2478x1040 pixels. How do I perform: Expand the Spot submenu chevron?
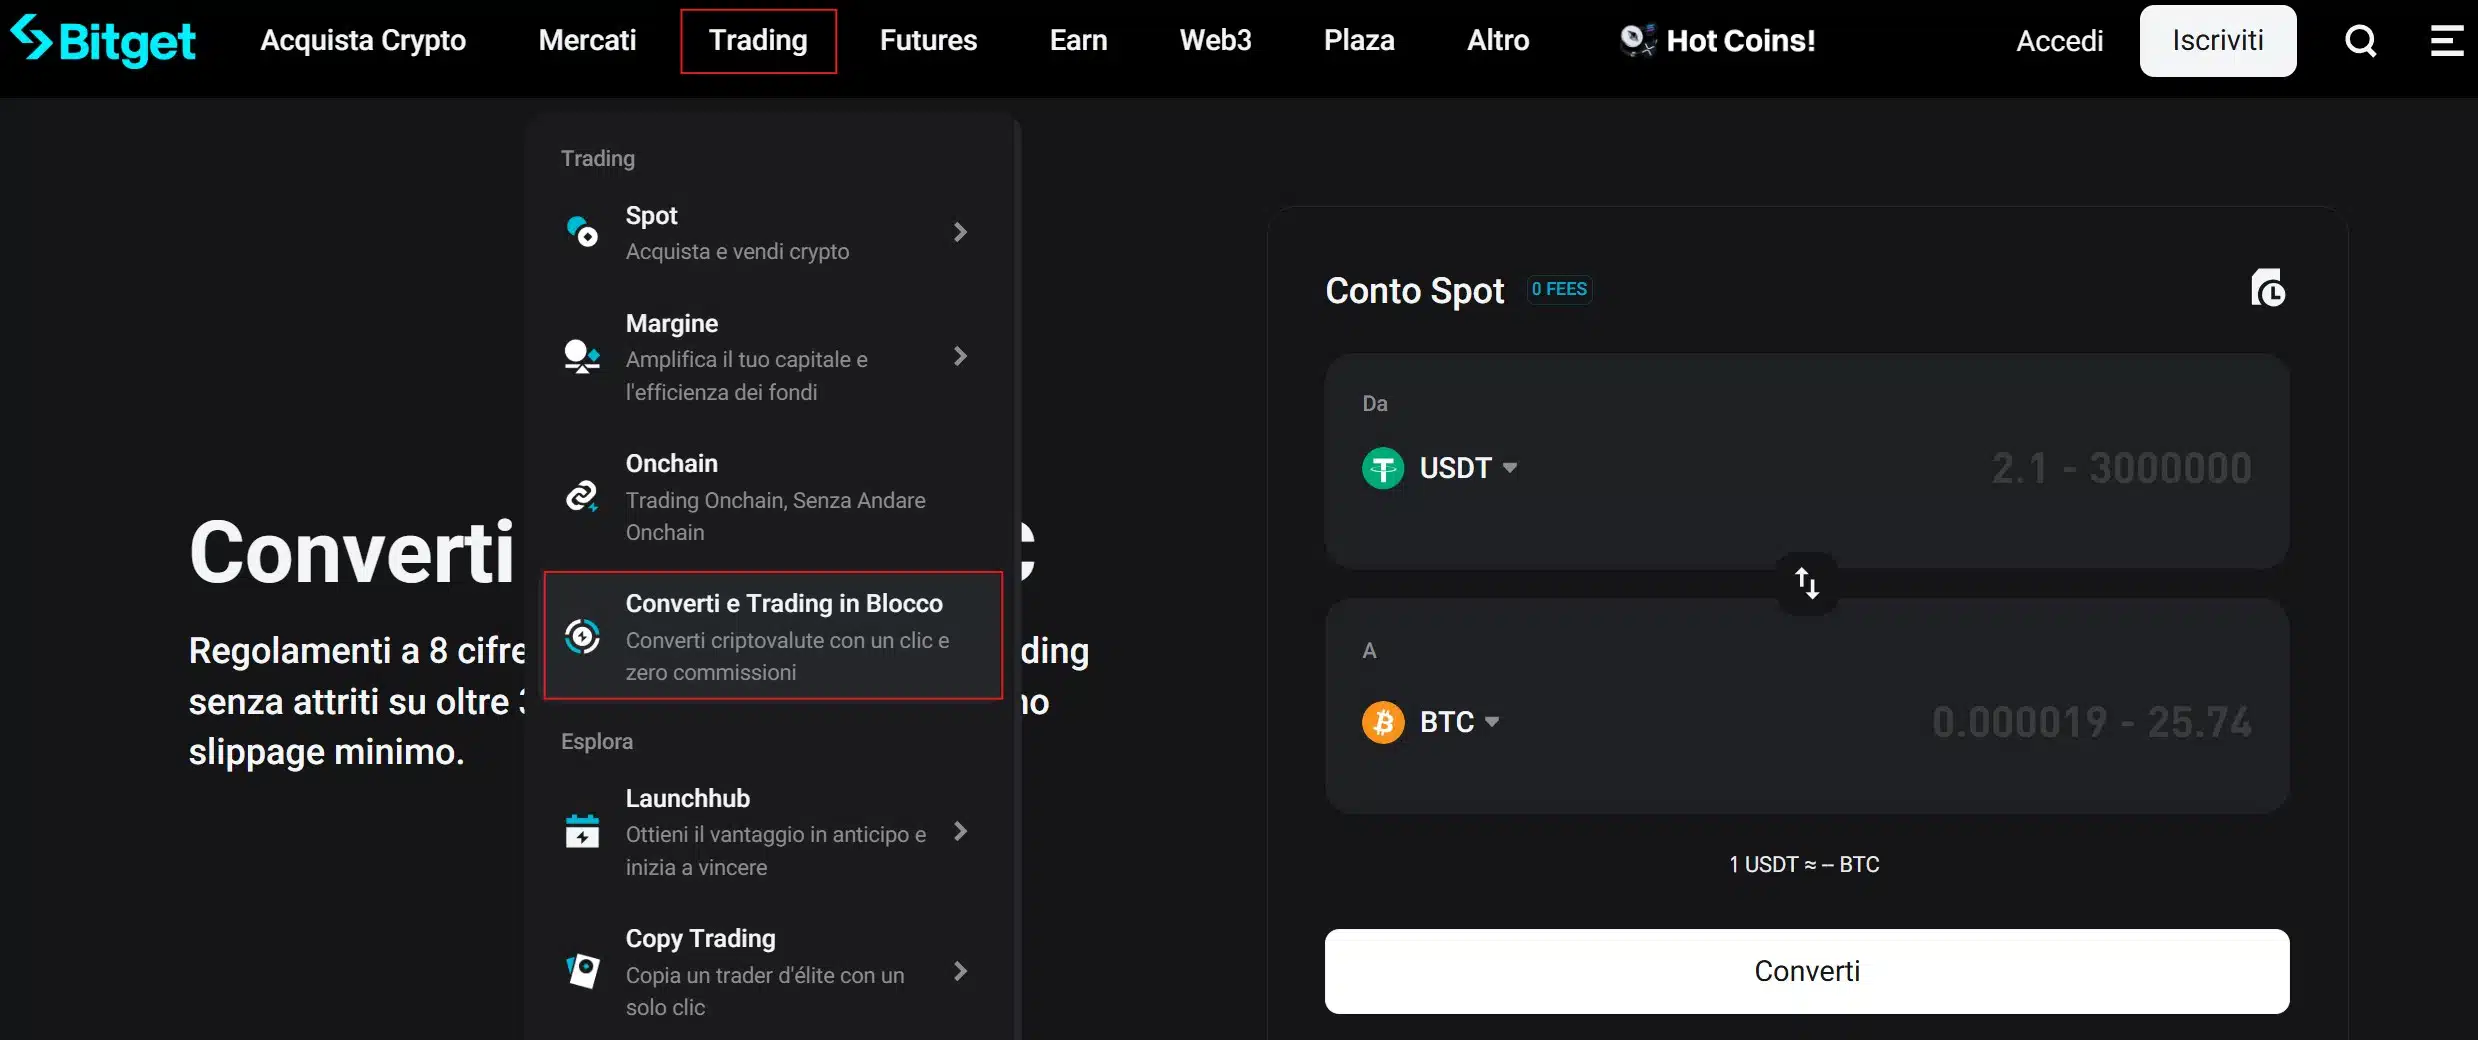960,232
